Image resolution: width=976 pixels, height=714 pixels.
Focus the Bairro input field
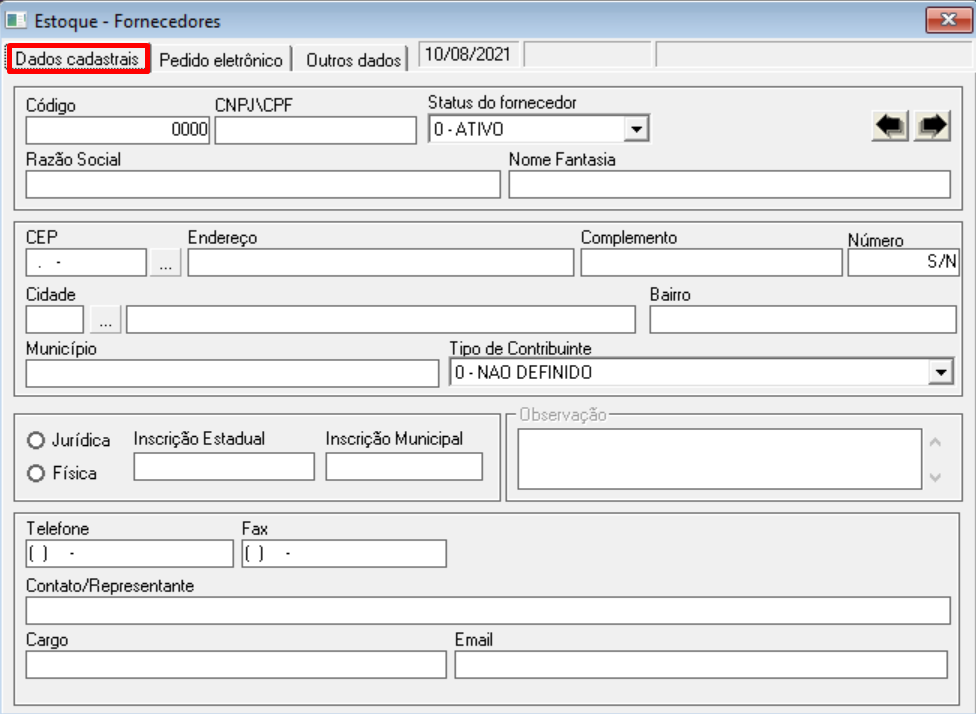[x=803, y=319]
